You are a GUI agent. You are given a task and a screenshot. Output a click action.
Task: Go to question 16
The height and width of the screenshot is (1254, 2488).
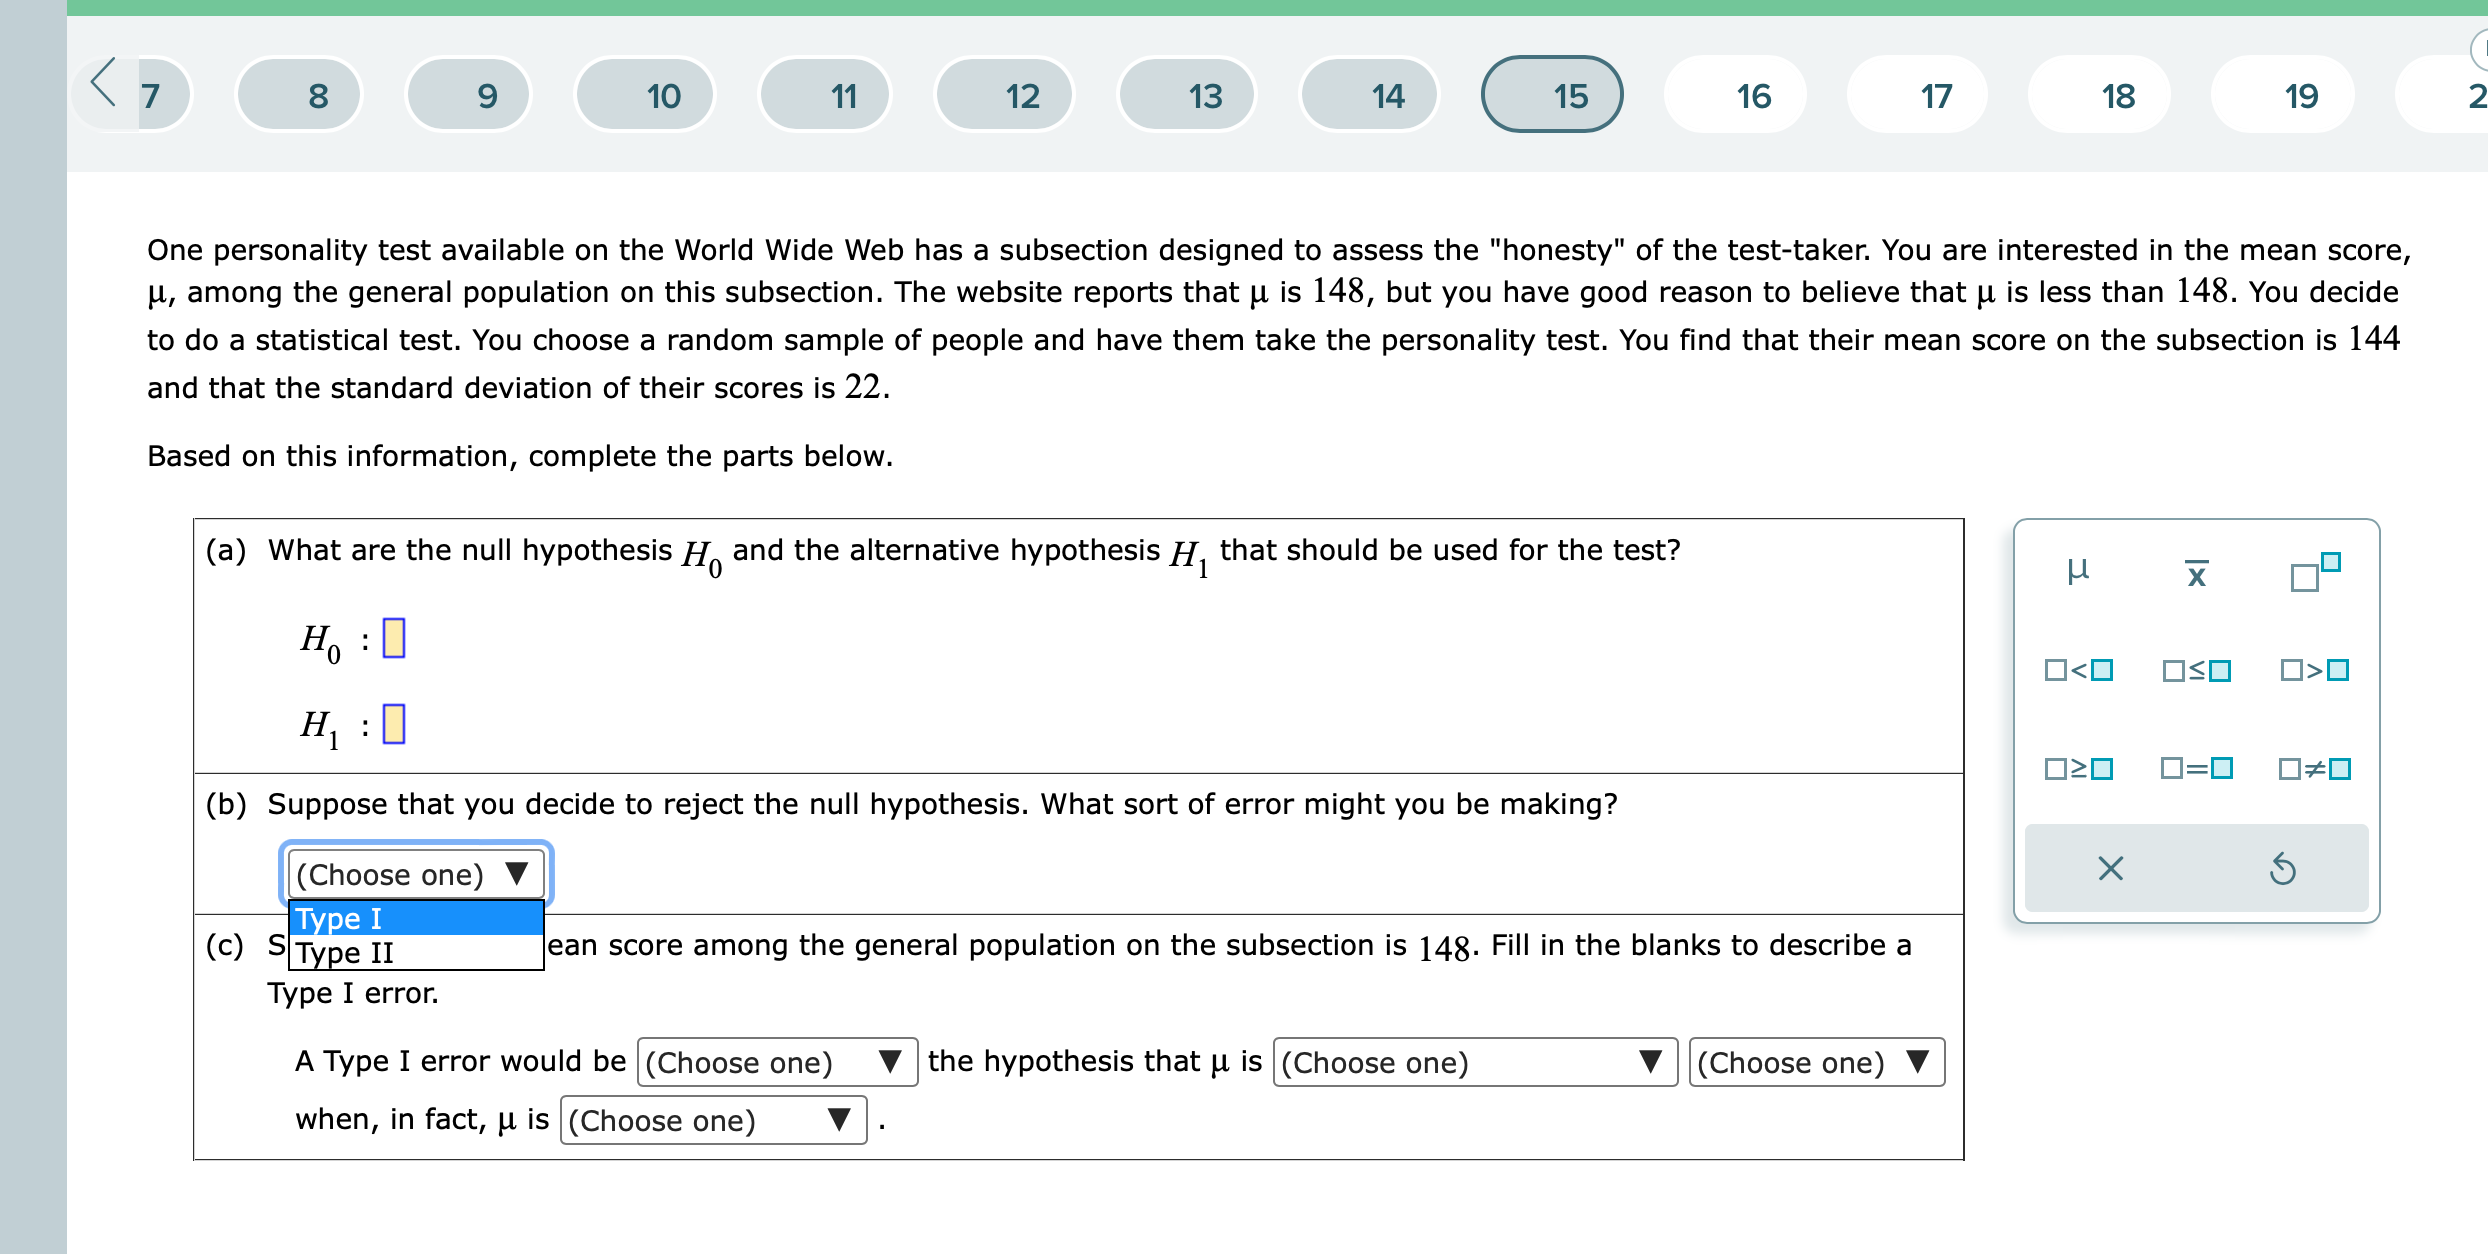1753,96
